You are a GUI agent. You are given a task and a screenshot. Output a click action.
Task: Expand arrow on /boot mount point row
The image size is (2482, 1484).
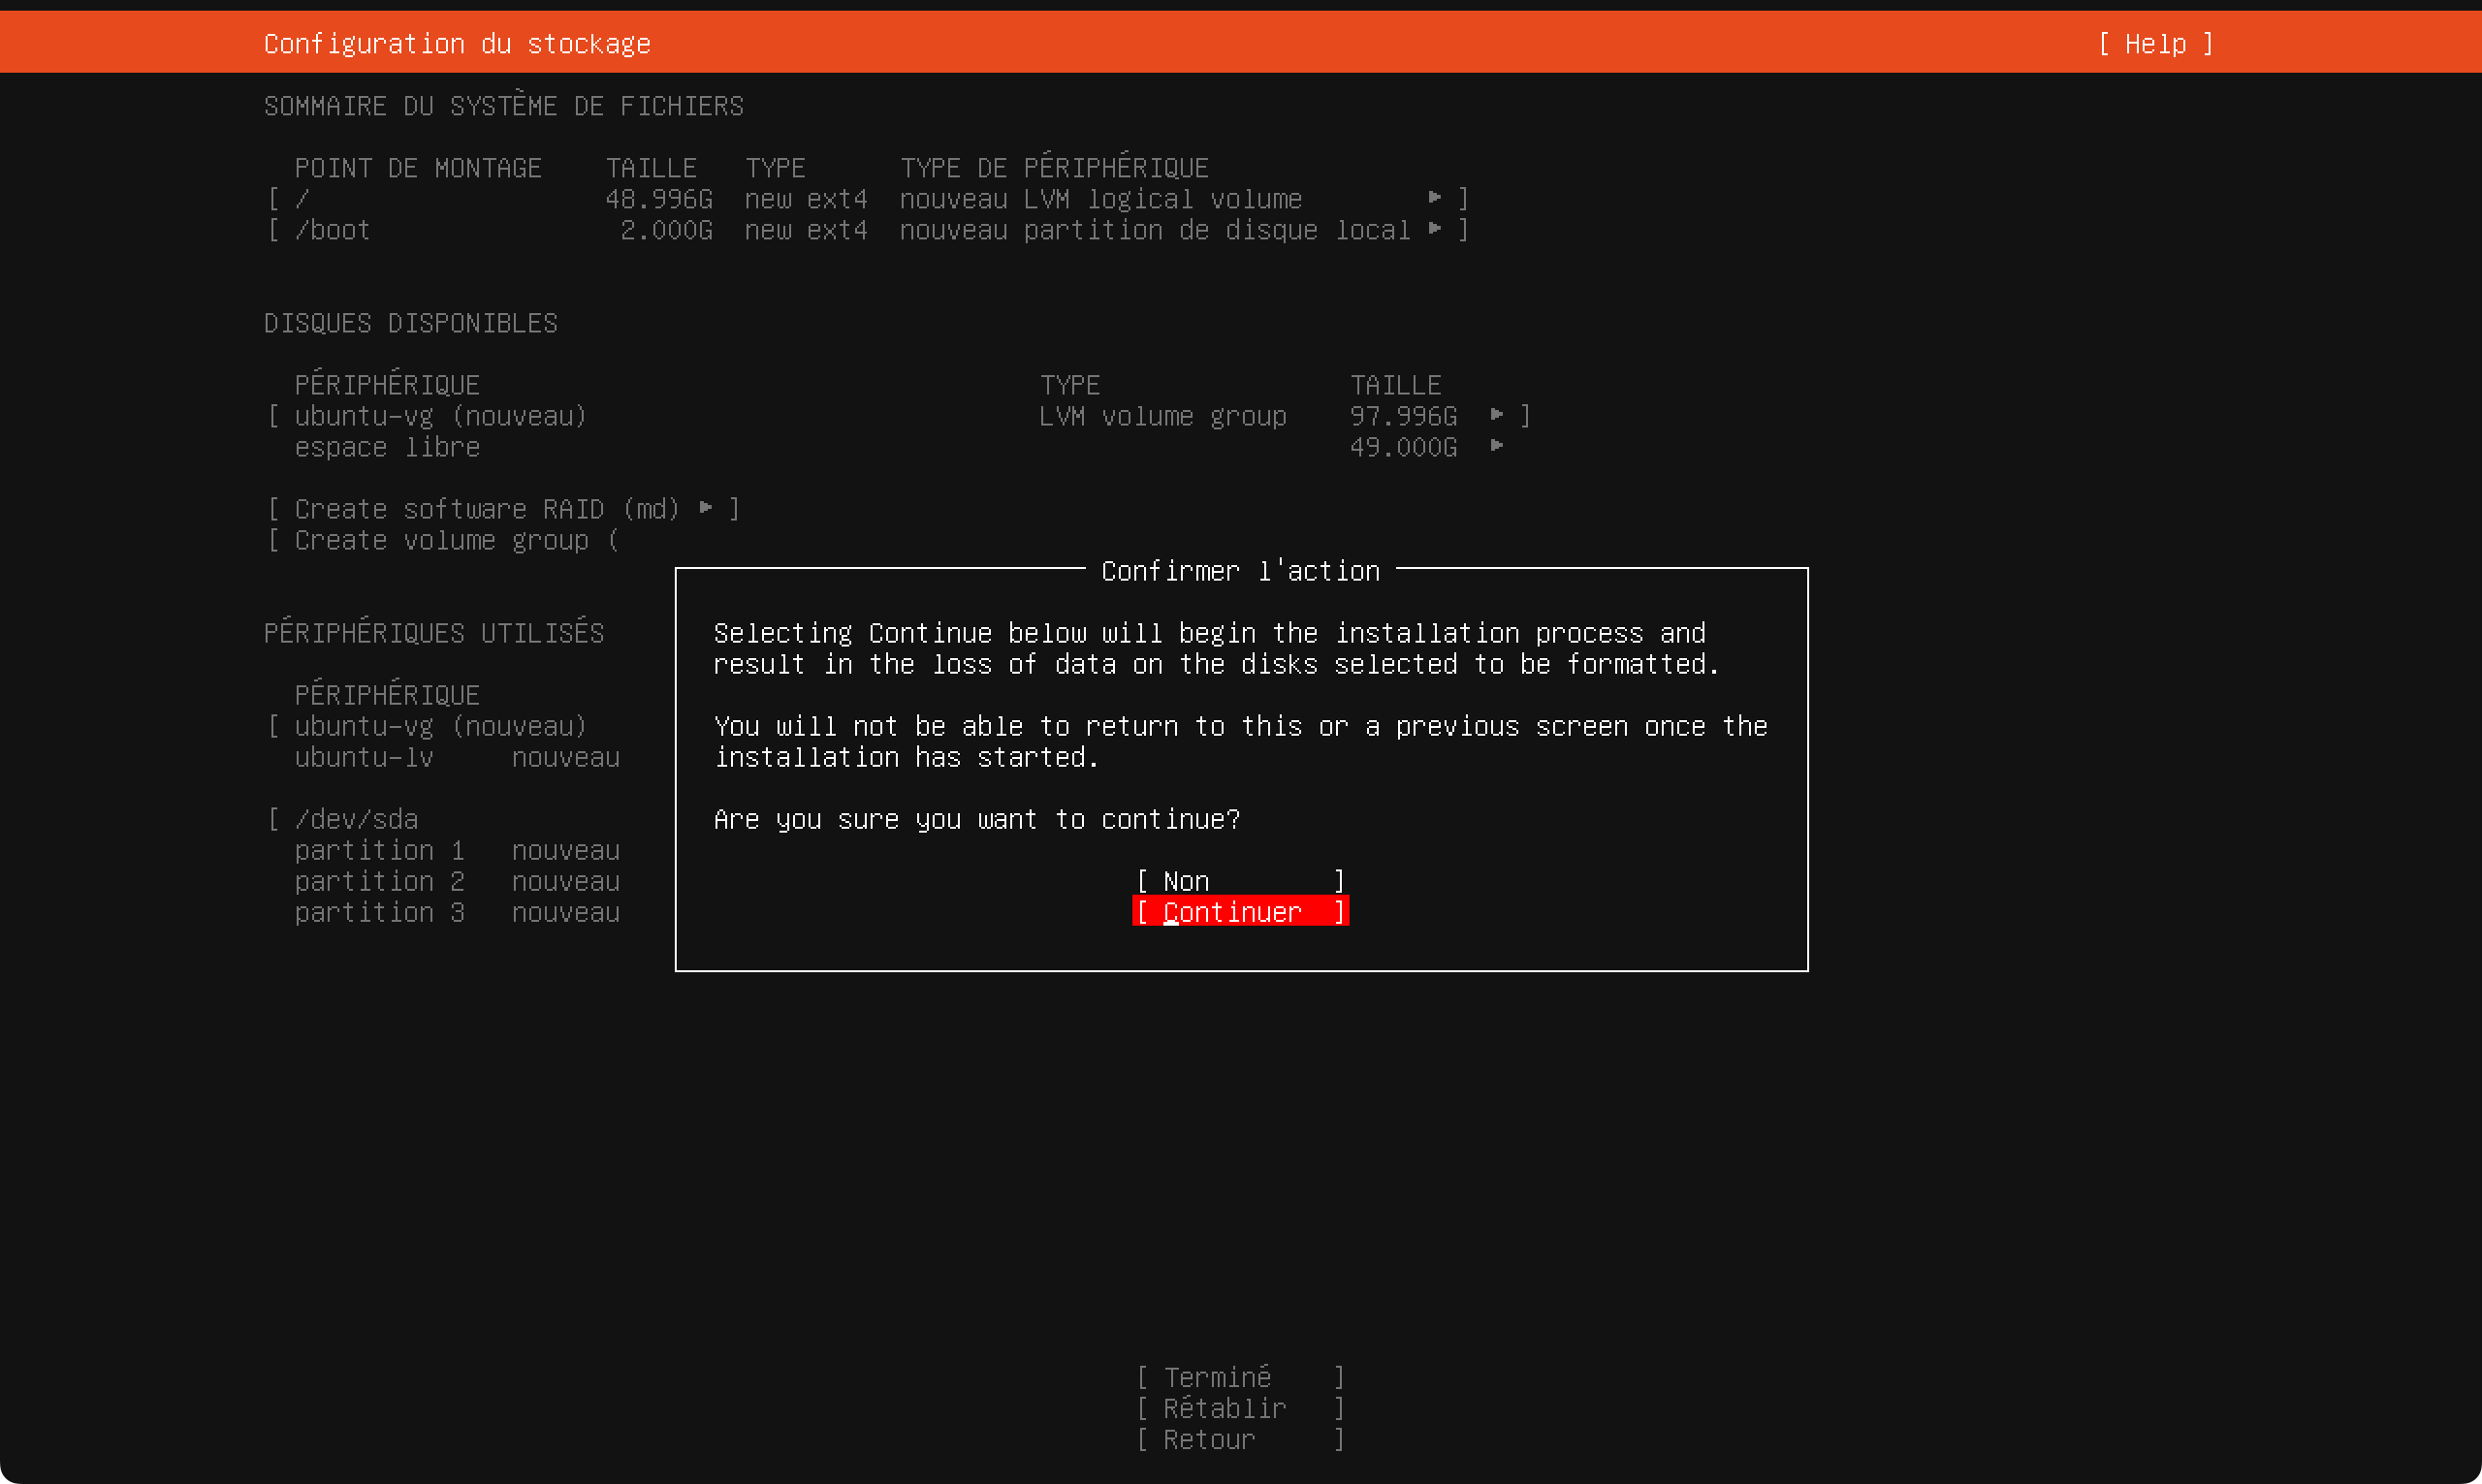(1435, 229)
